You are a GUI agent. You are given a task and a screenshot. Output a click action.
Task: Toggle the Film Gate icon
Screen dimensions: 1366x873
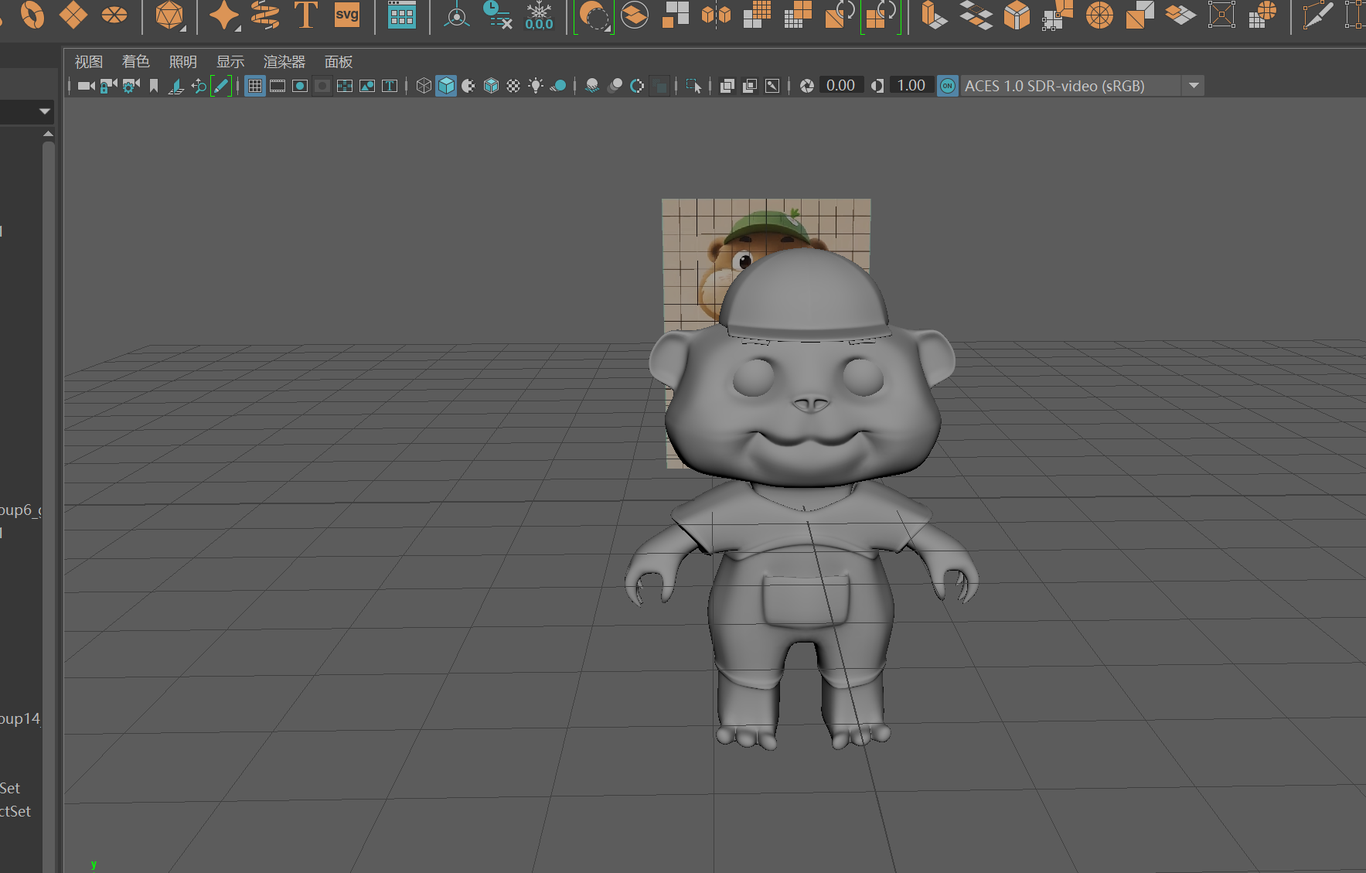[277, 86]
